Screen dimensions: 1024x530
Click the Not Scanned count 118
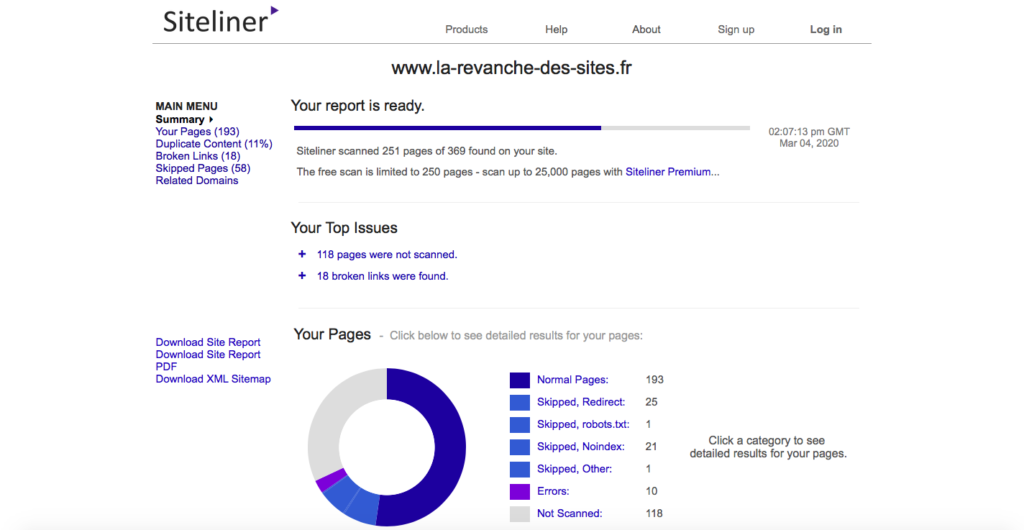(654, 513)
